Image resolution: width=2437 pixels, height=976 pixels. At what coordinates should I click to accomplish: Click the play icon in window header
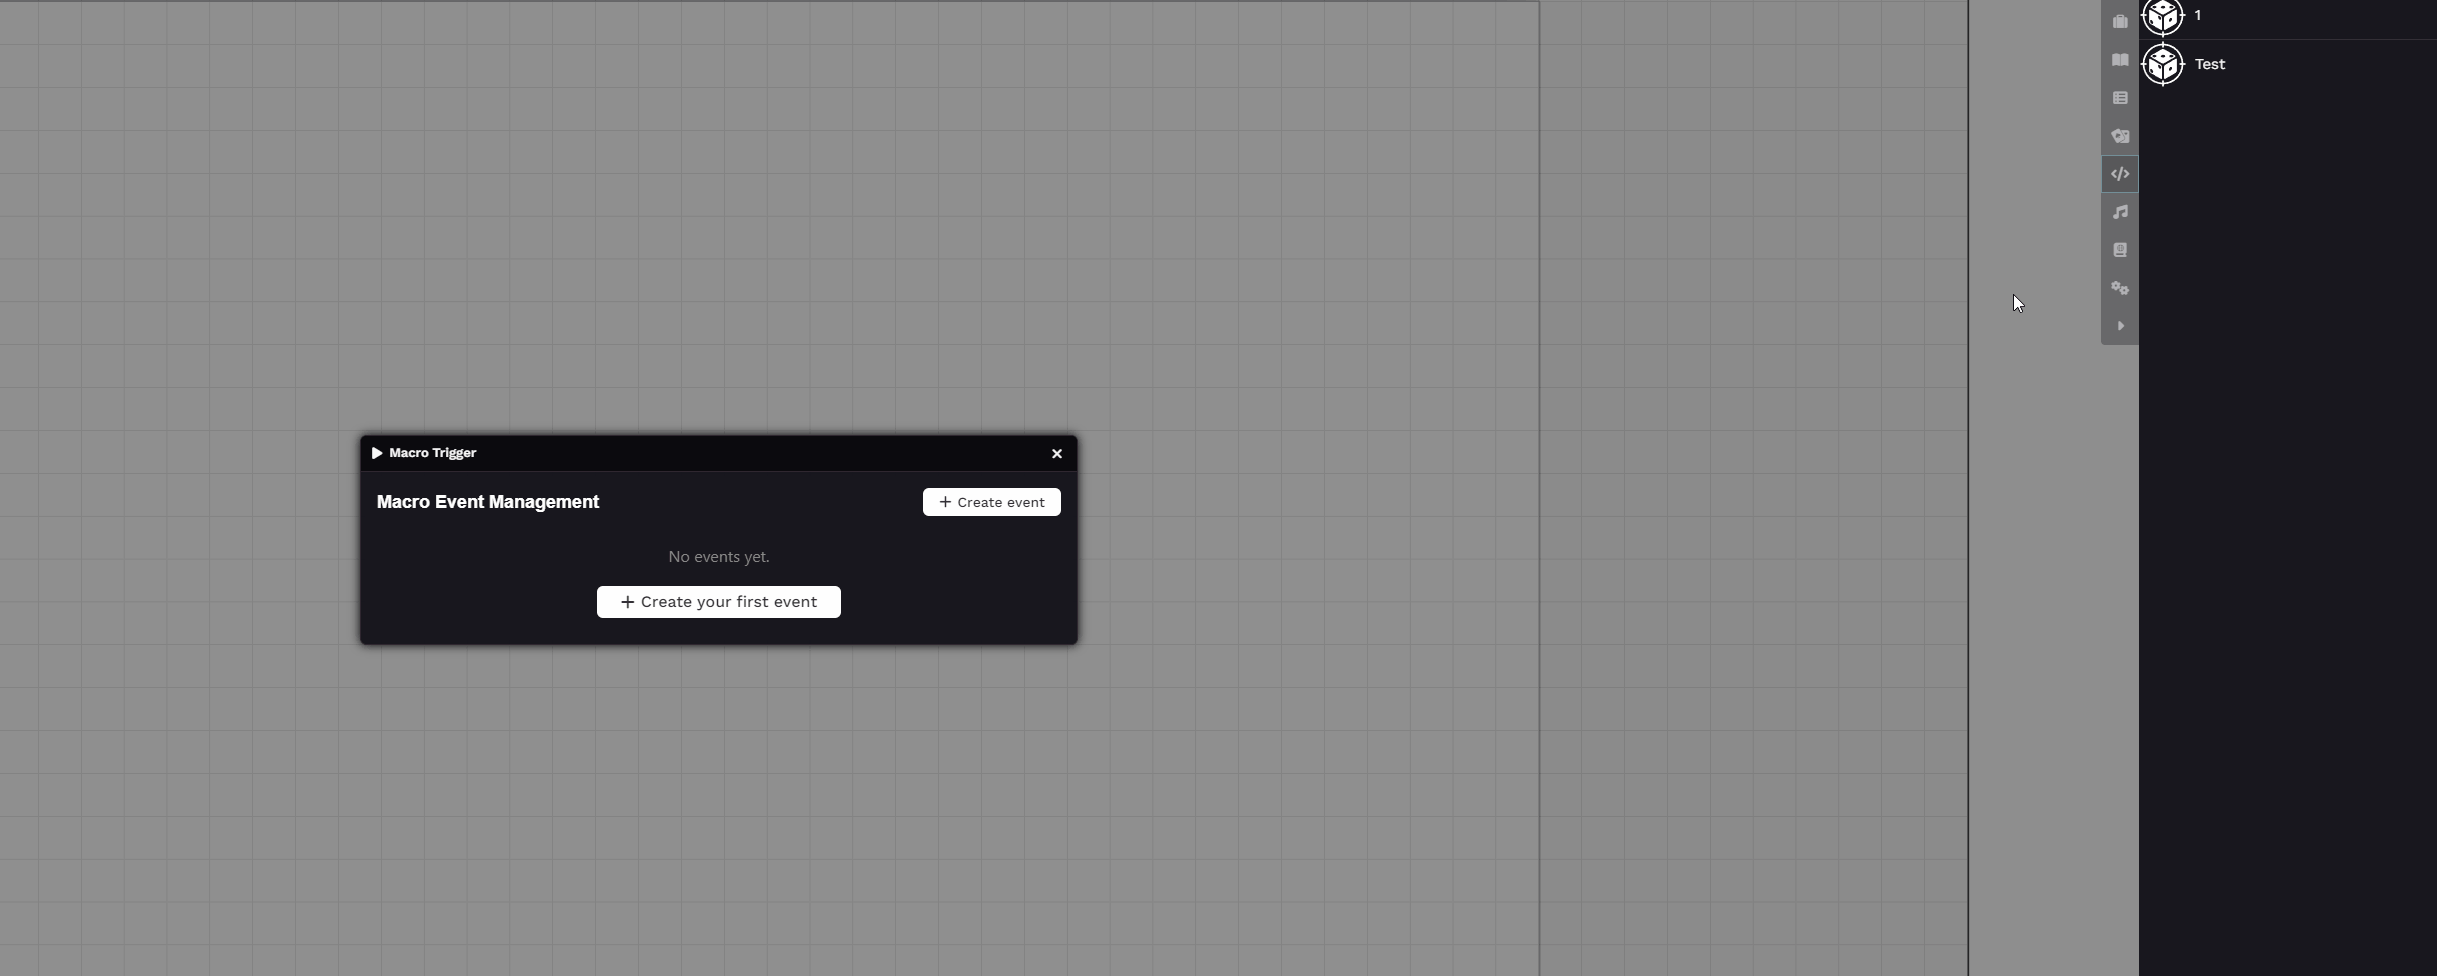377,453
